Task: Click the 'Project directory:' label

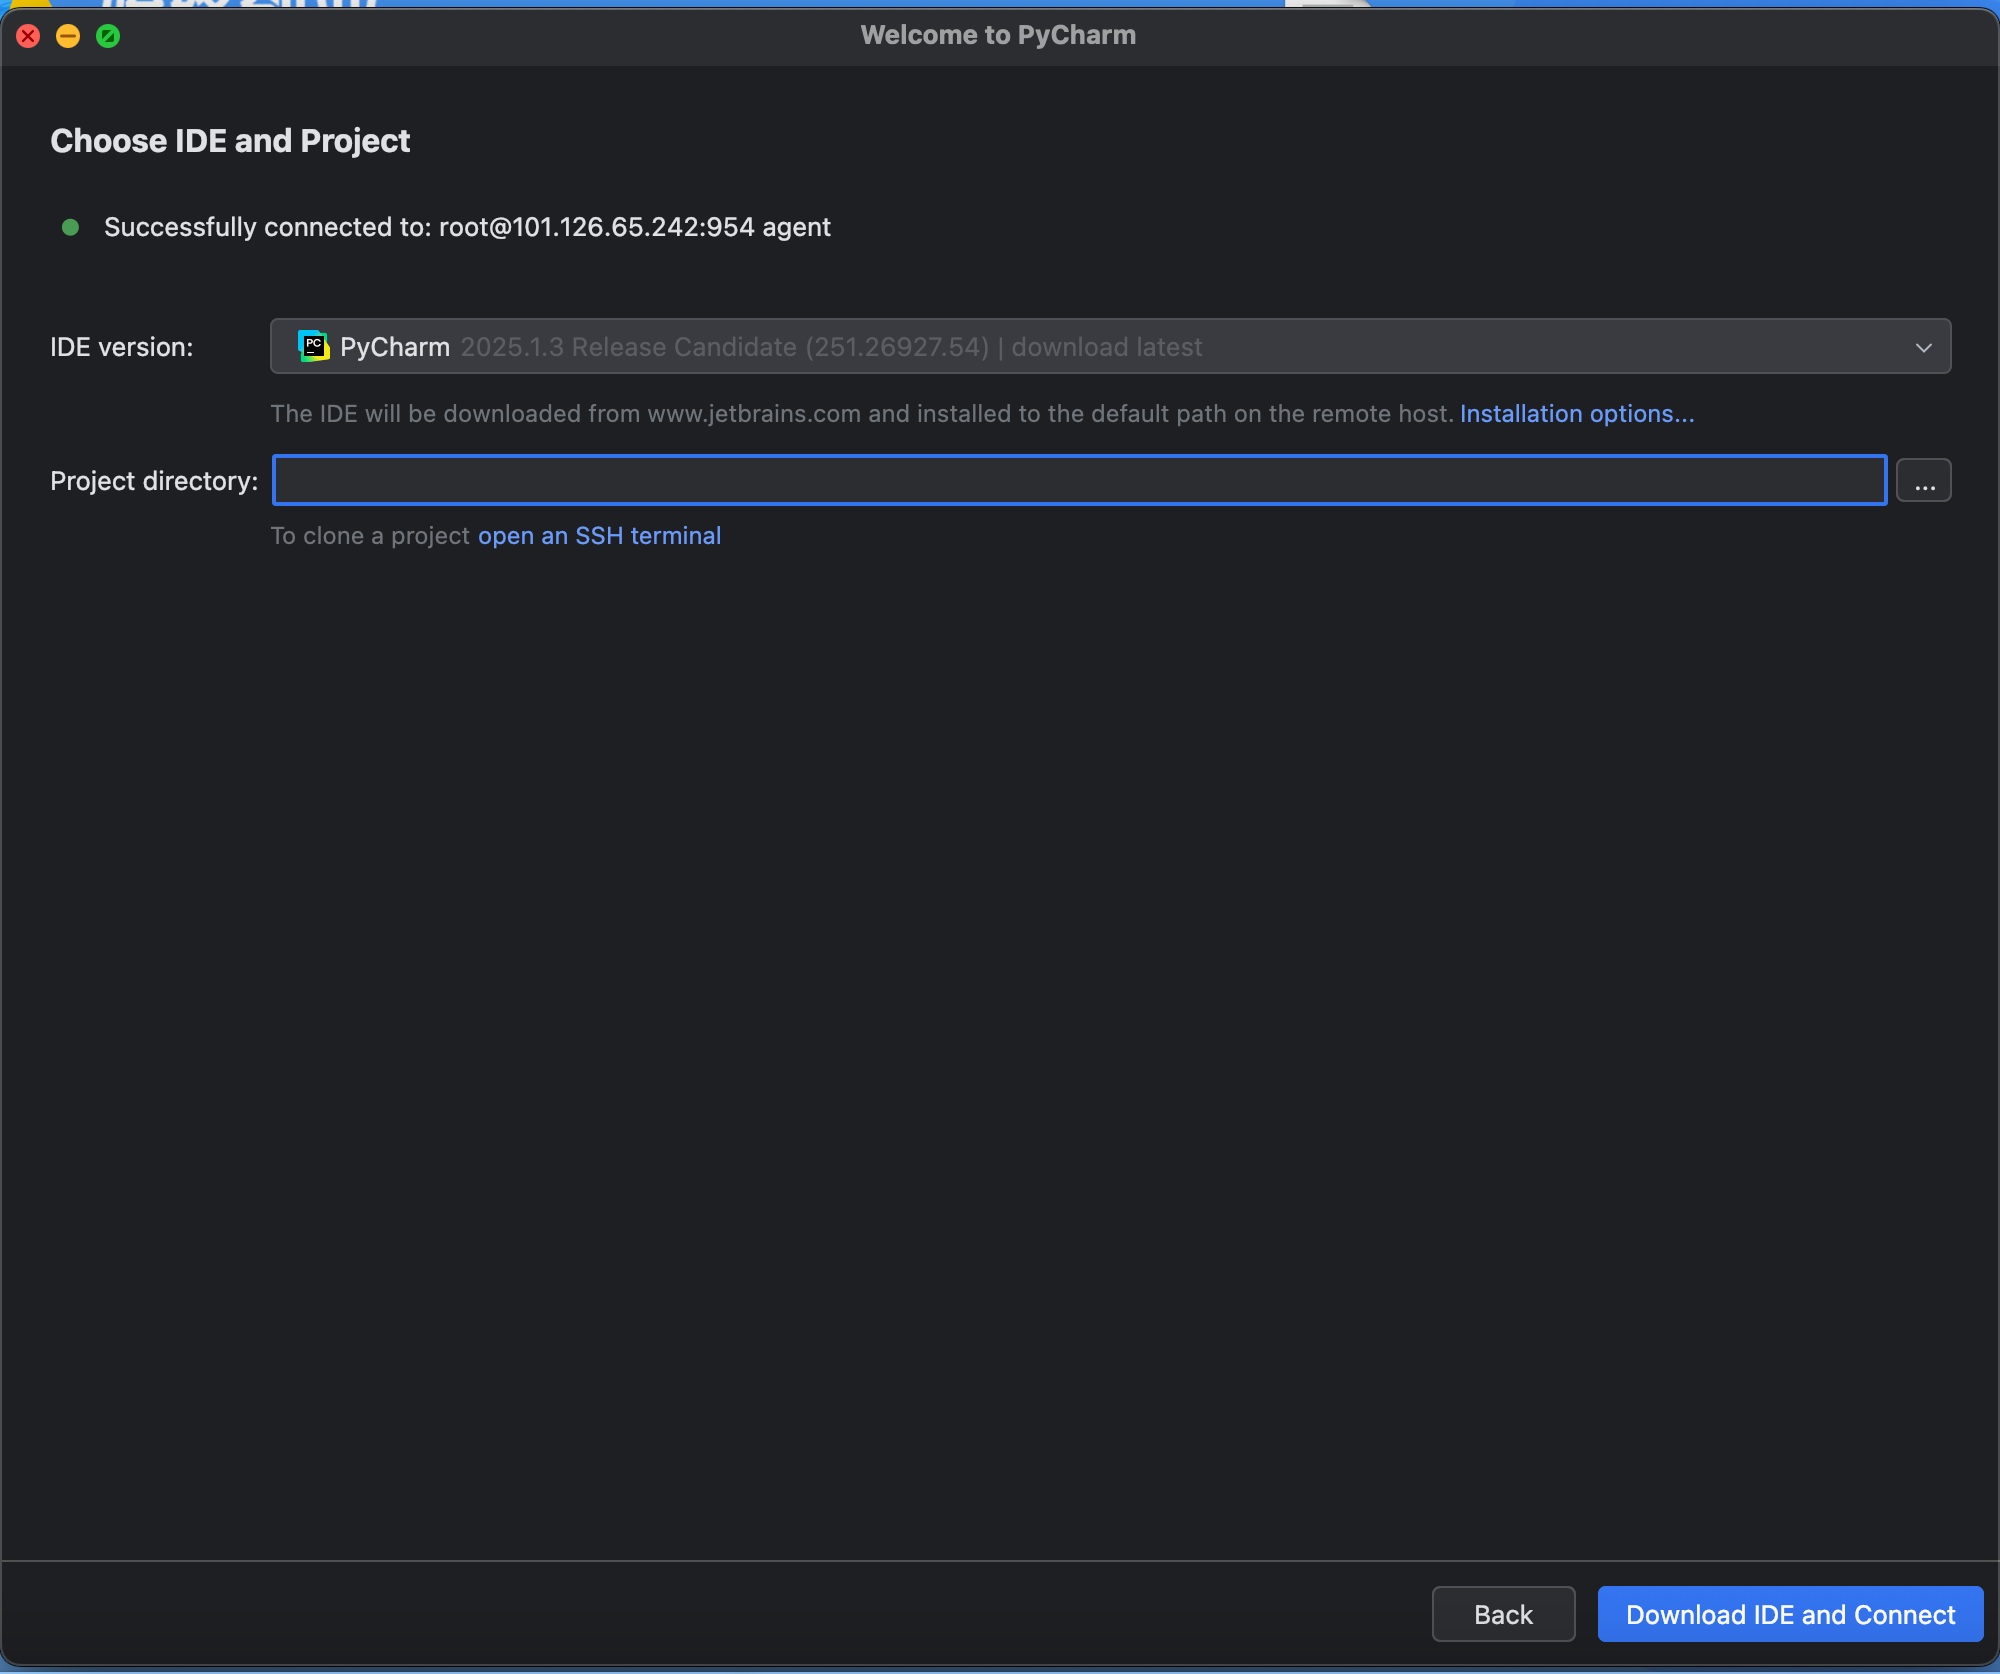Action: tap(154, 481)
